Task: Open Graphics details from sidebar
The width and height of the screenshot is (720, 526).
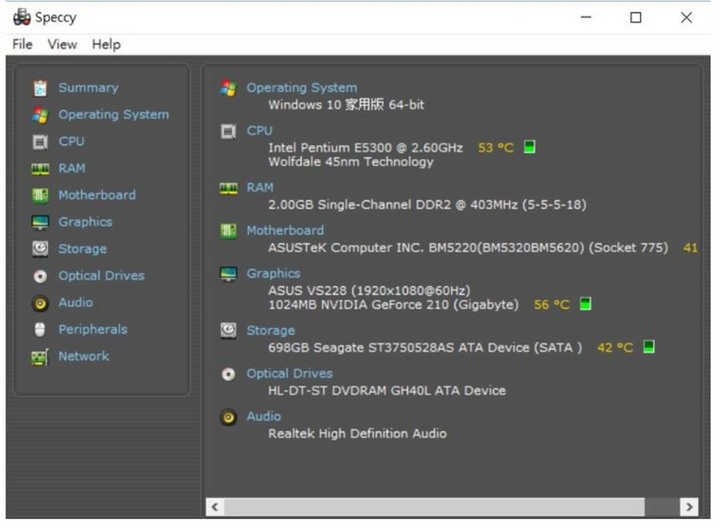Action: coord(85,222)
